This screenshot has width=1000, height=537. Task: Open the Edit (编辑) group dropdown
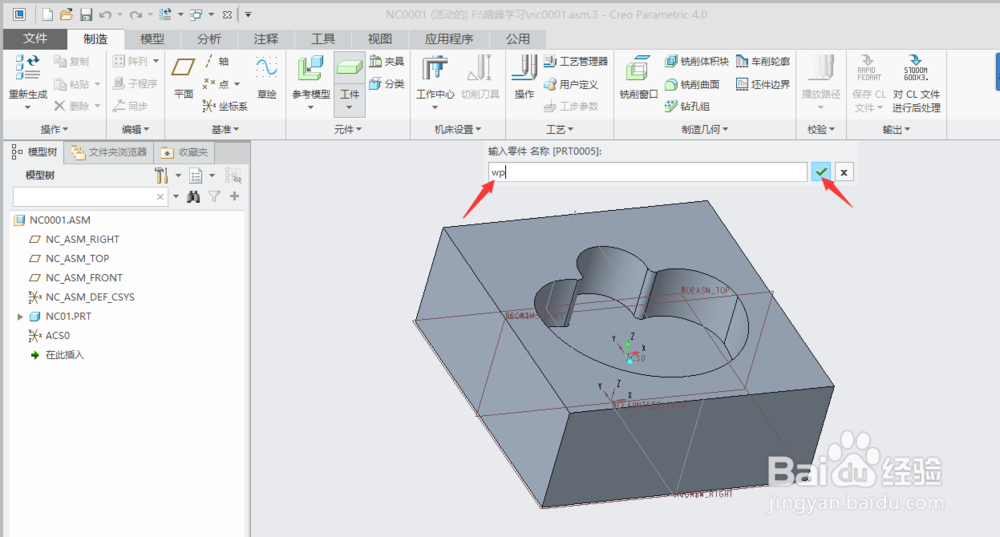coord(135,129)
